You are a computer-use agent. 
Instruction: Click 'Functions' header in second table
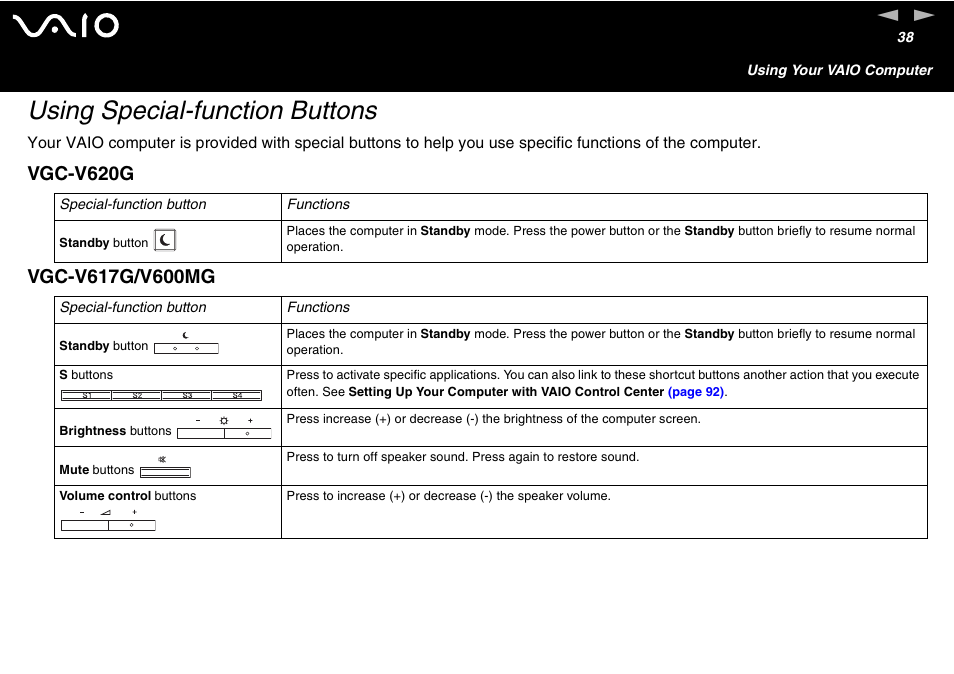[x=318, y=307]
